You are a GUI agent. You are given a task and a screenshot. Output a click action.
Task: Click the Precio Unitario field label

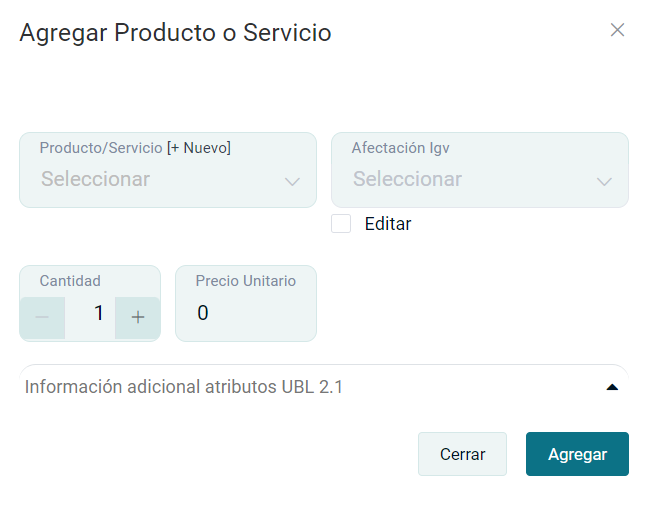pos(246,281)
